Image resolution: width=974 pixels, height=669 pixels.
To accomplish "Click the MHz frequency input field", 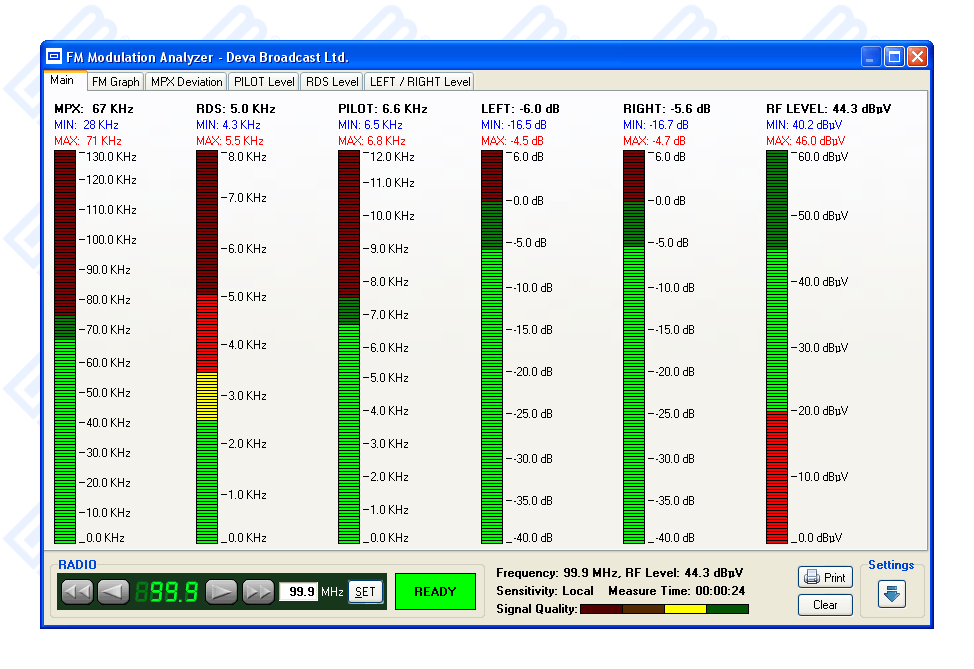I will 298,592.
